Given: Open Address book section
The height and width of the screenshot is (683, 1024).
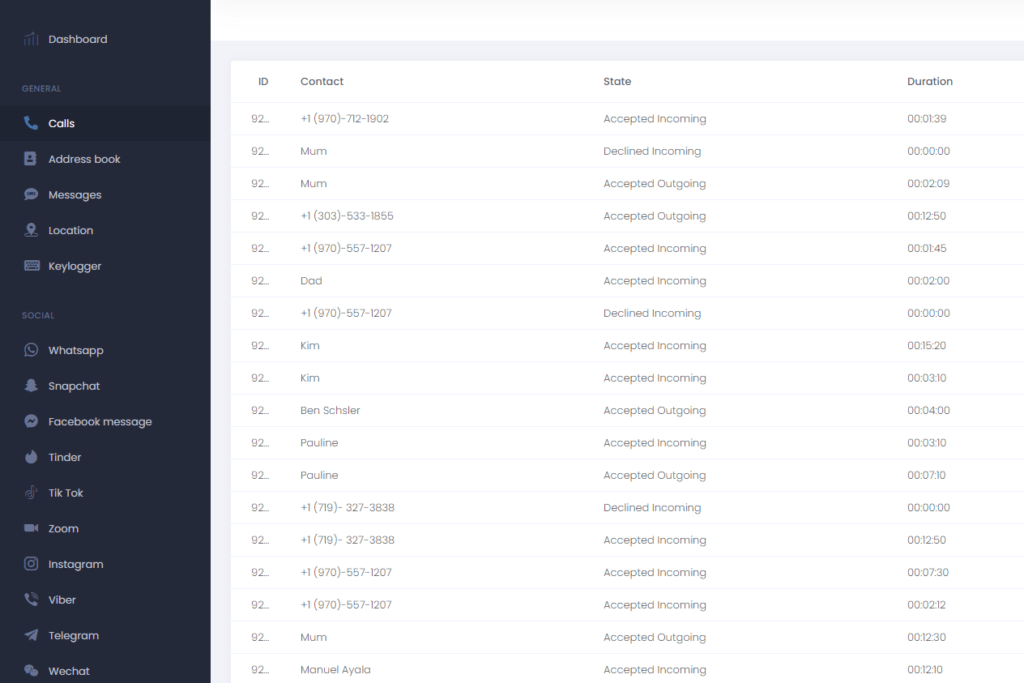Looking at the screenshot, I should click(84, 159).
